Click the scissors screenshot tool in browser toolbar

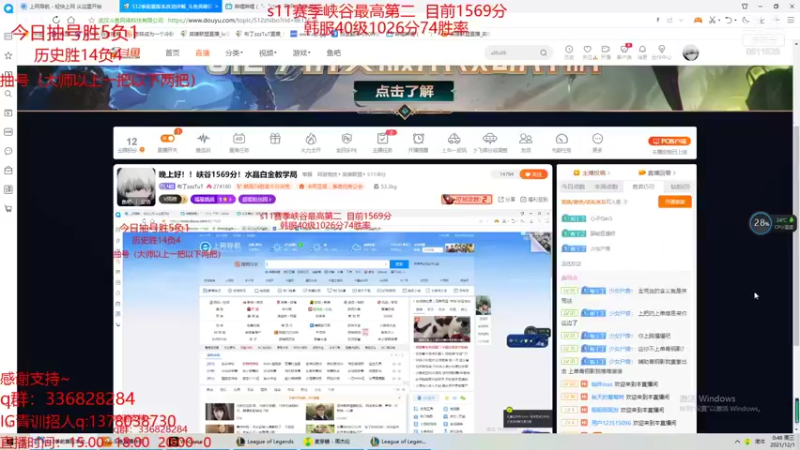point(712,20)
